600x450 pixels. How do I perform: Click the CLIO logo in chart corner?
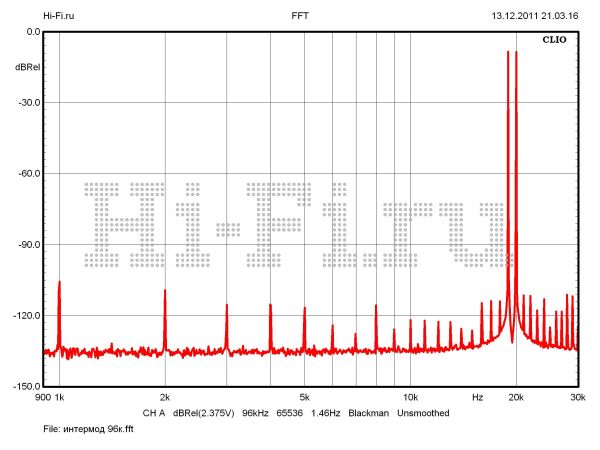555,42
